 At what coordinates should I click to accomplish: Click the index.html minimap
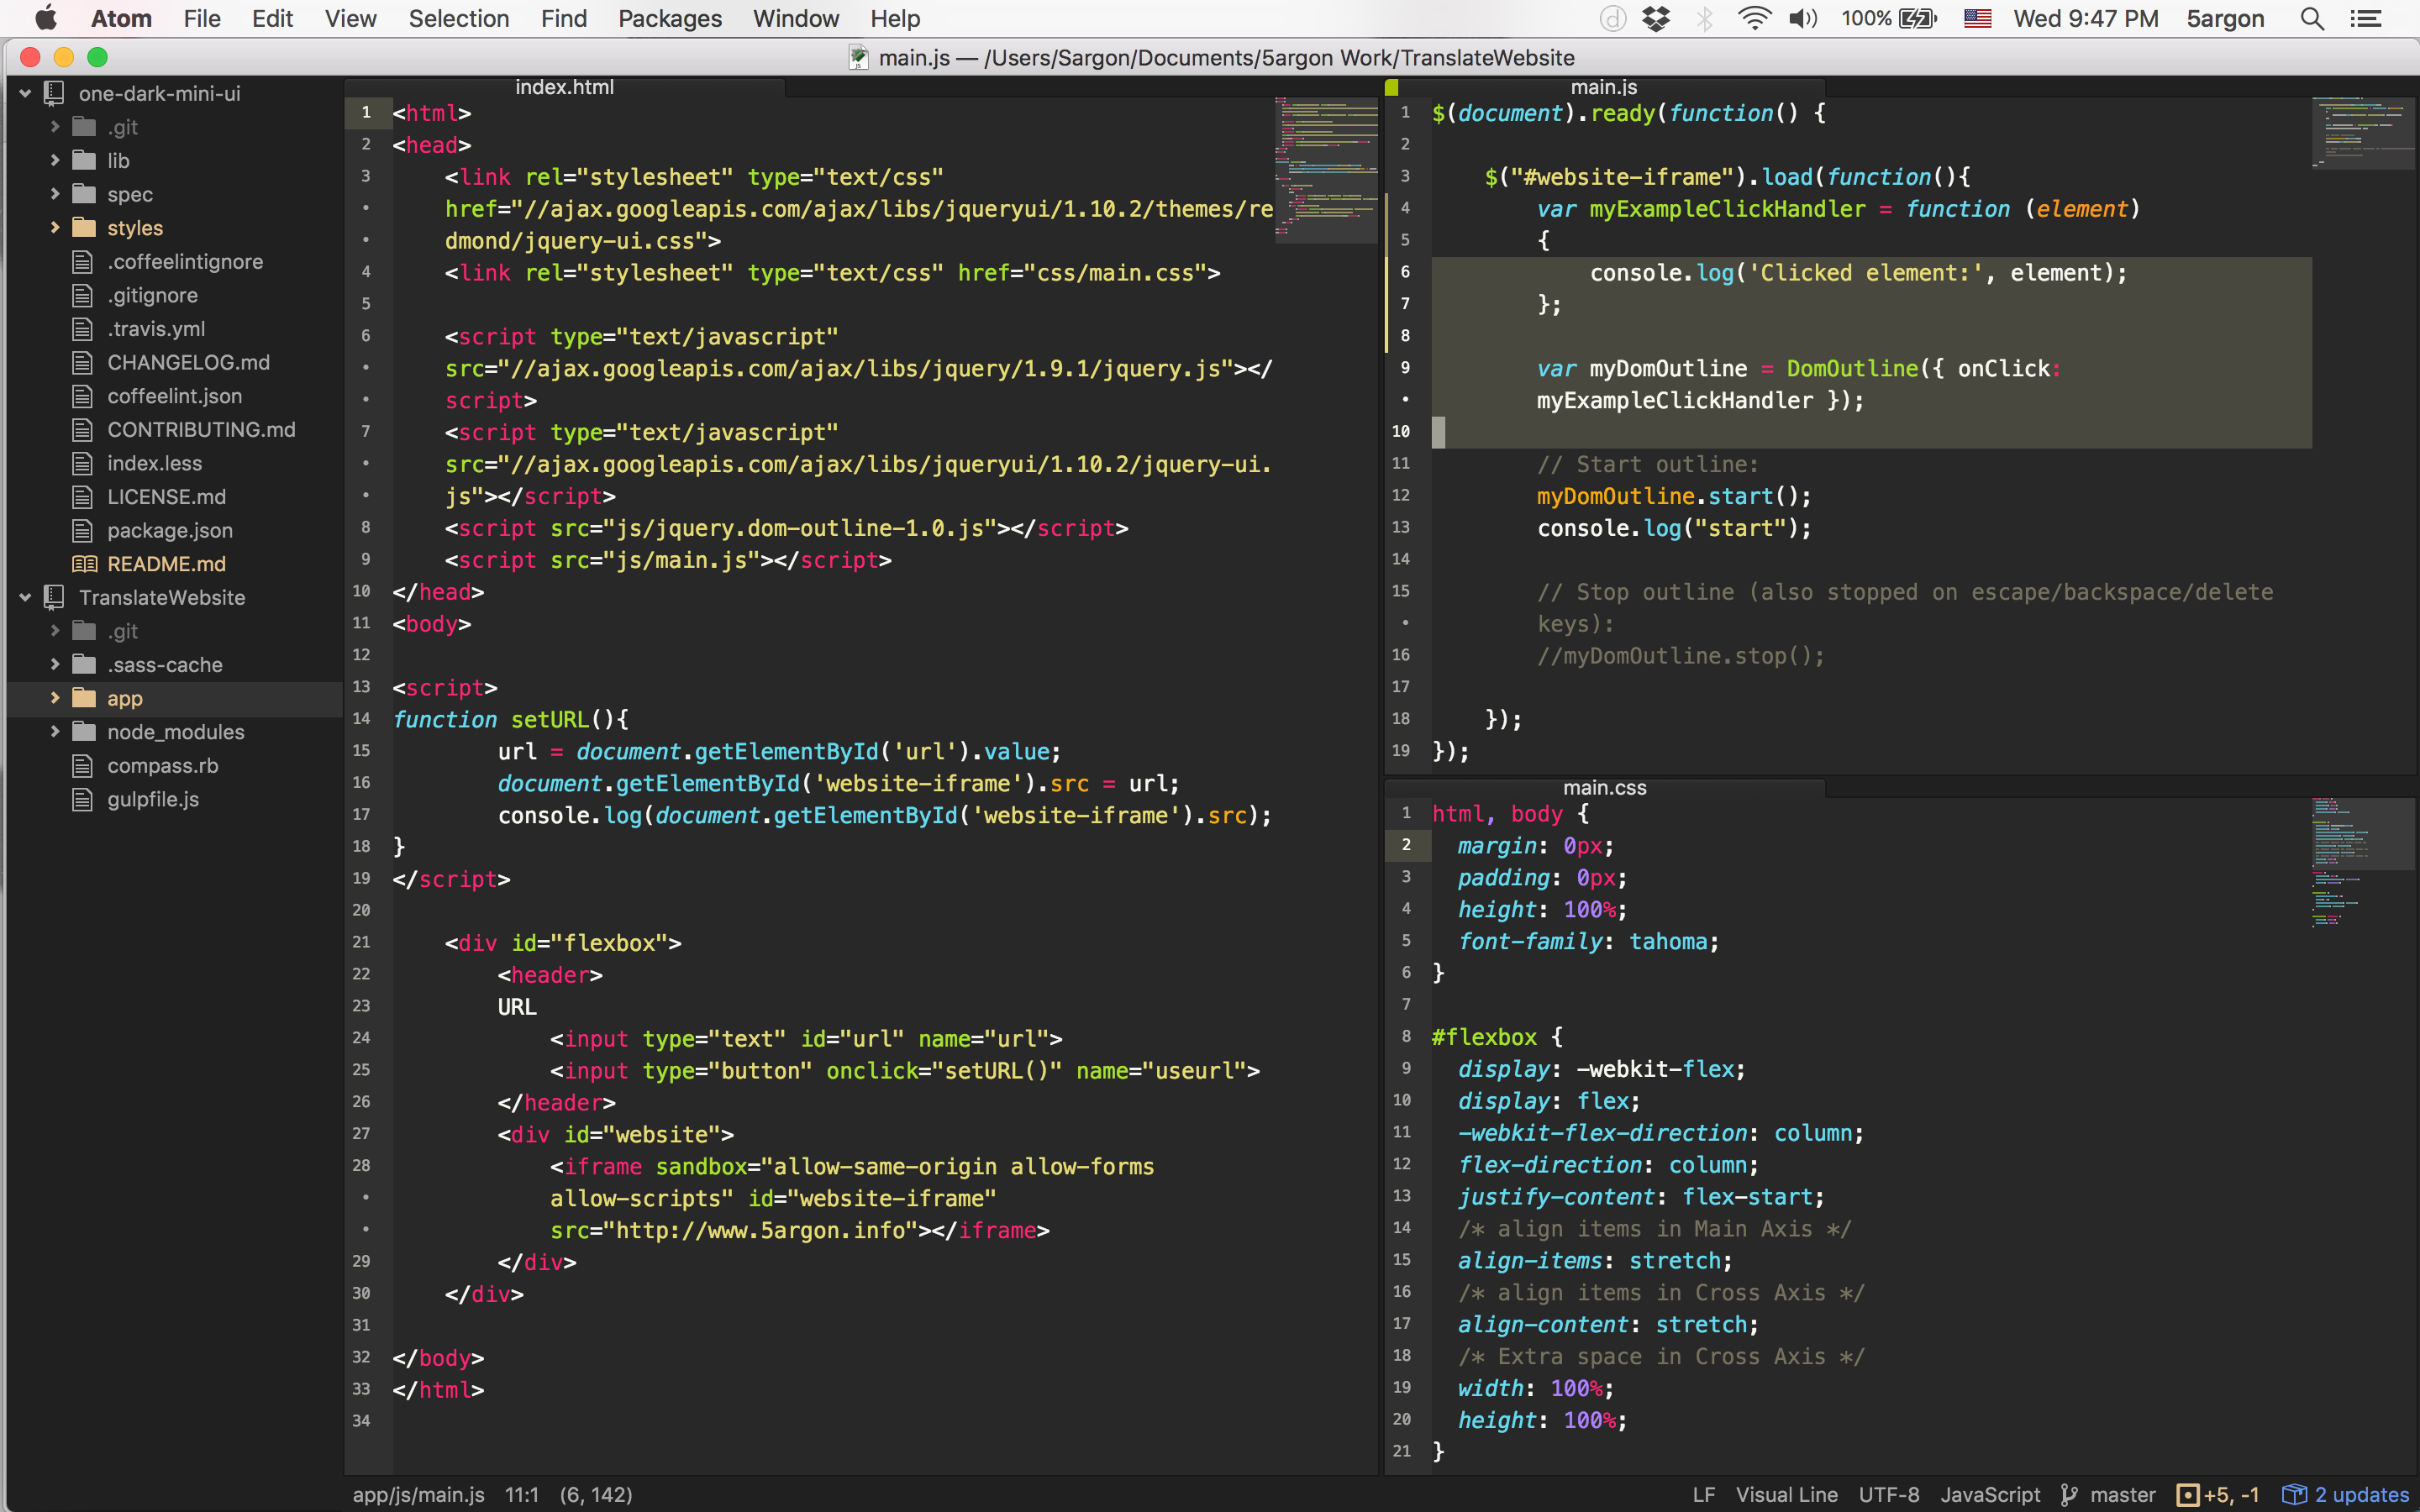tap(1325, 170)
